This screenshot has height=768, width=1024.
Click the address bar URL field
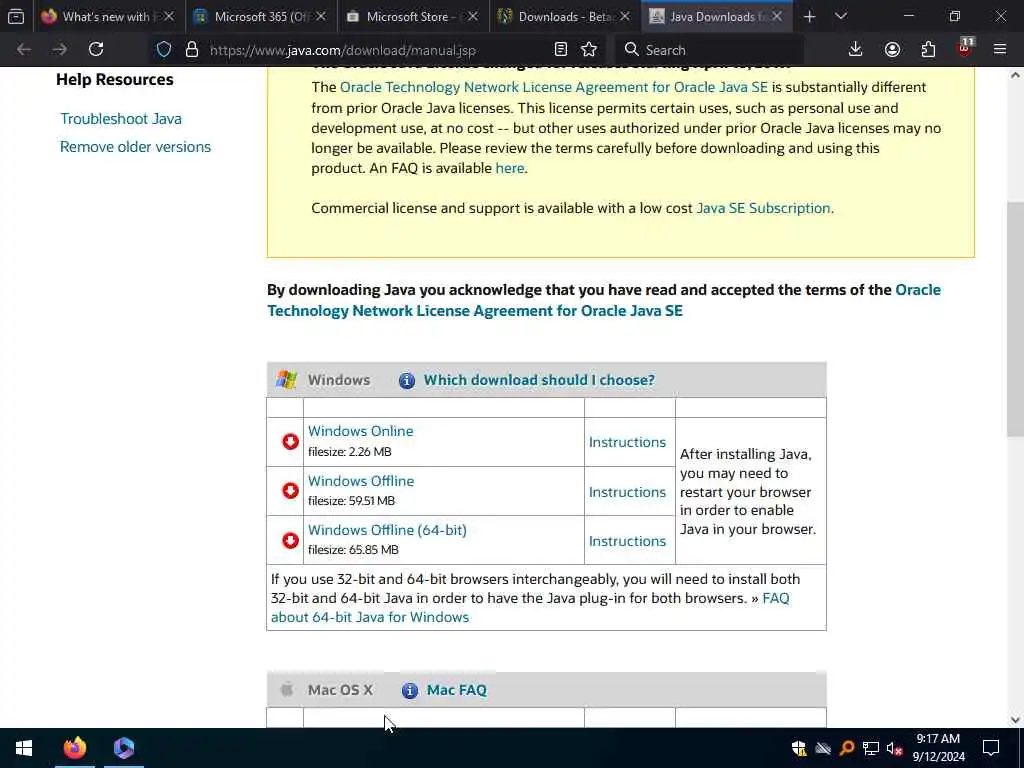(x=377, y=50)
